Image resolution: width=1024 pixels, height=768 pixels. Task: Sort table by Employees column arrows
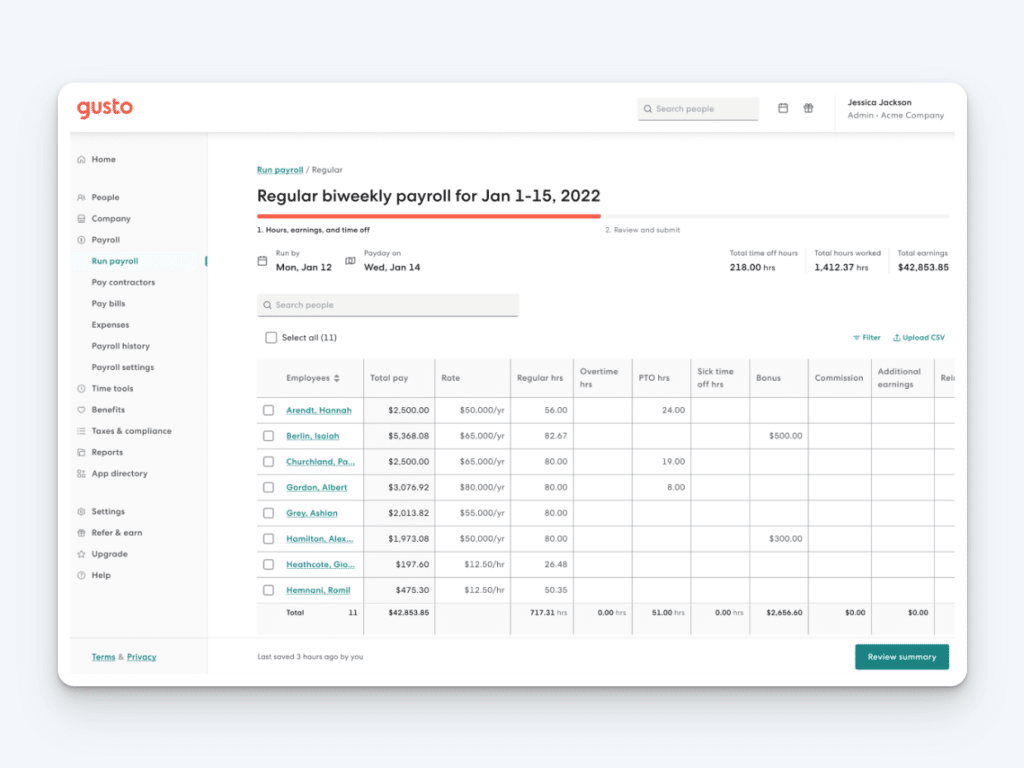(x=337, y=378)
